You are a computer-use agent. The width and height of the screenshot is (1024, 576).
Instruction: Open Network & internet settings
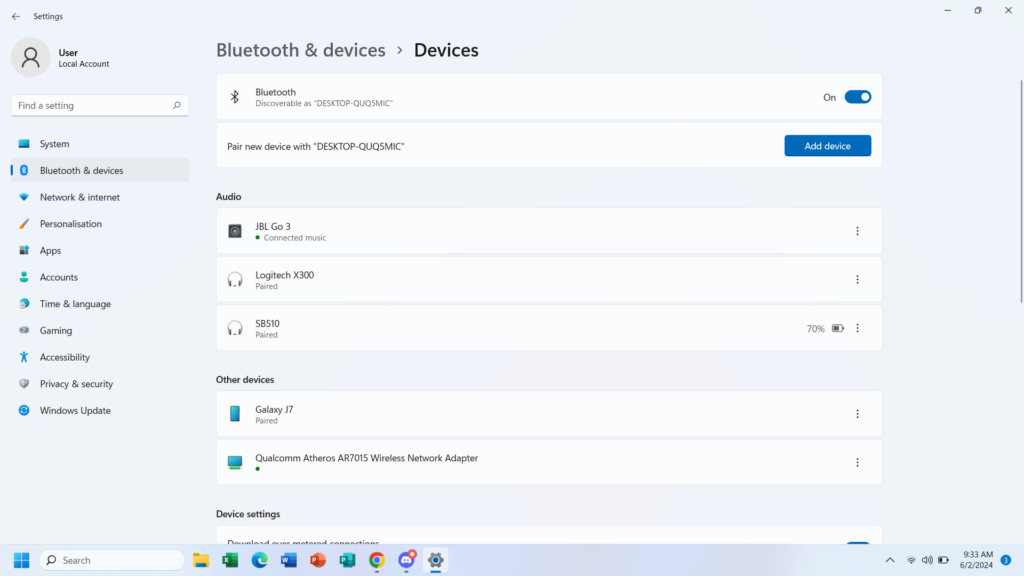point(79,197)
